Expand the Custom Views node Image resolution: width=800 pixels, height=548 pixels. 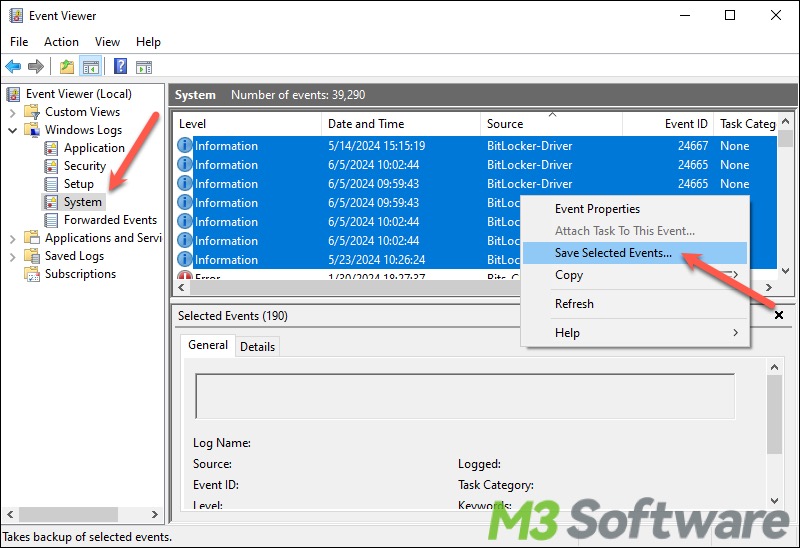click(x=13, y=112)
